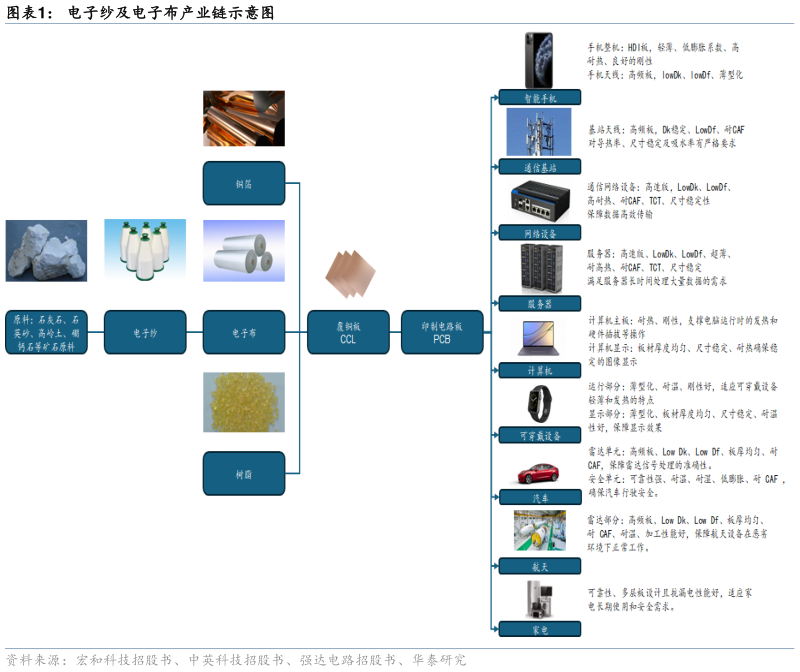
Task: Select the wearable smart band image
Action: (x=539, y=404)
